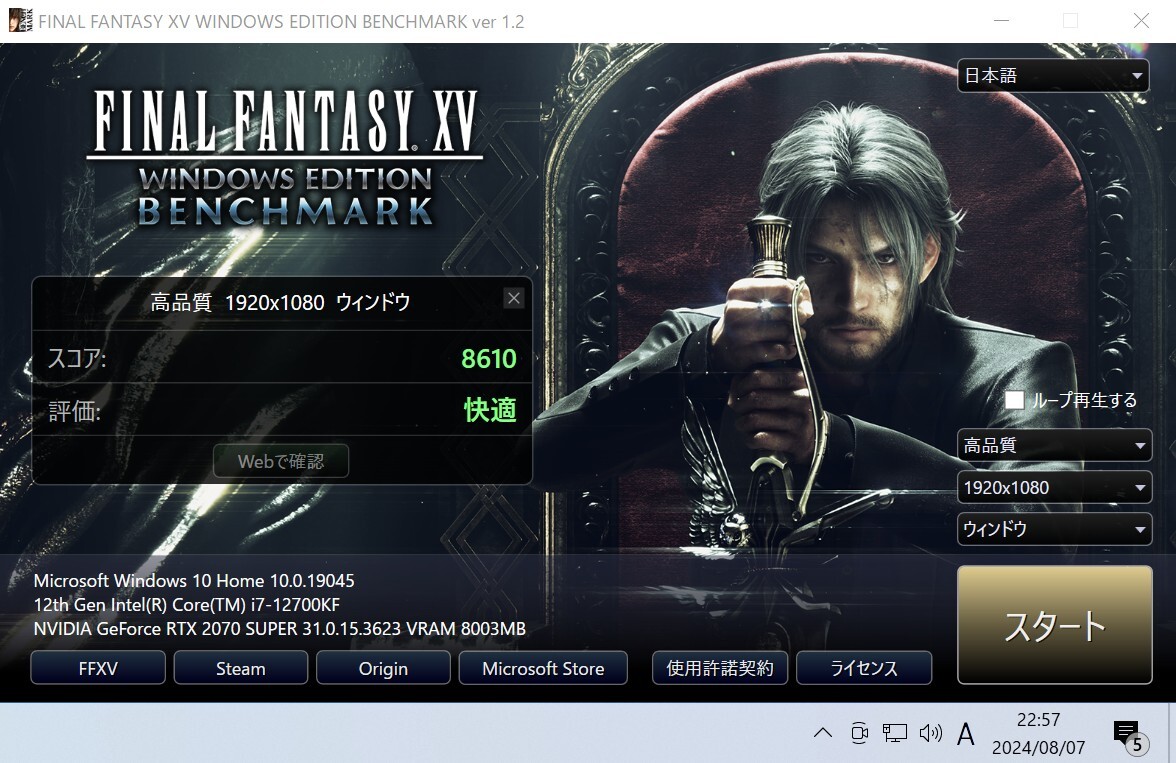Viewport: 1176px width, 763px height.
Task: Close the benchmark window
Action: pyautogui.click(x=1141, y=20)
